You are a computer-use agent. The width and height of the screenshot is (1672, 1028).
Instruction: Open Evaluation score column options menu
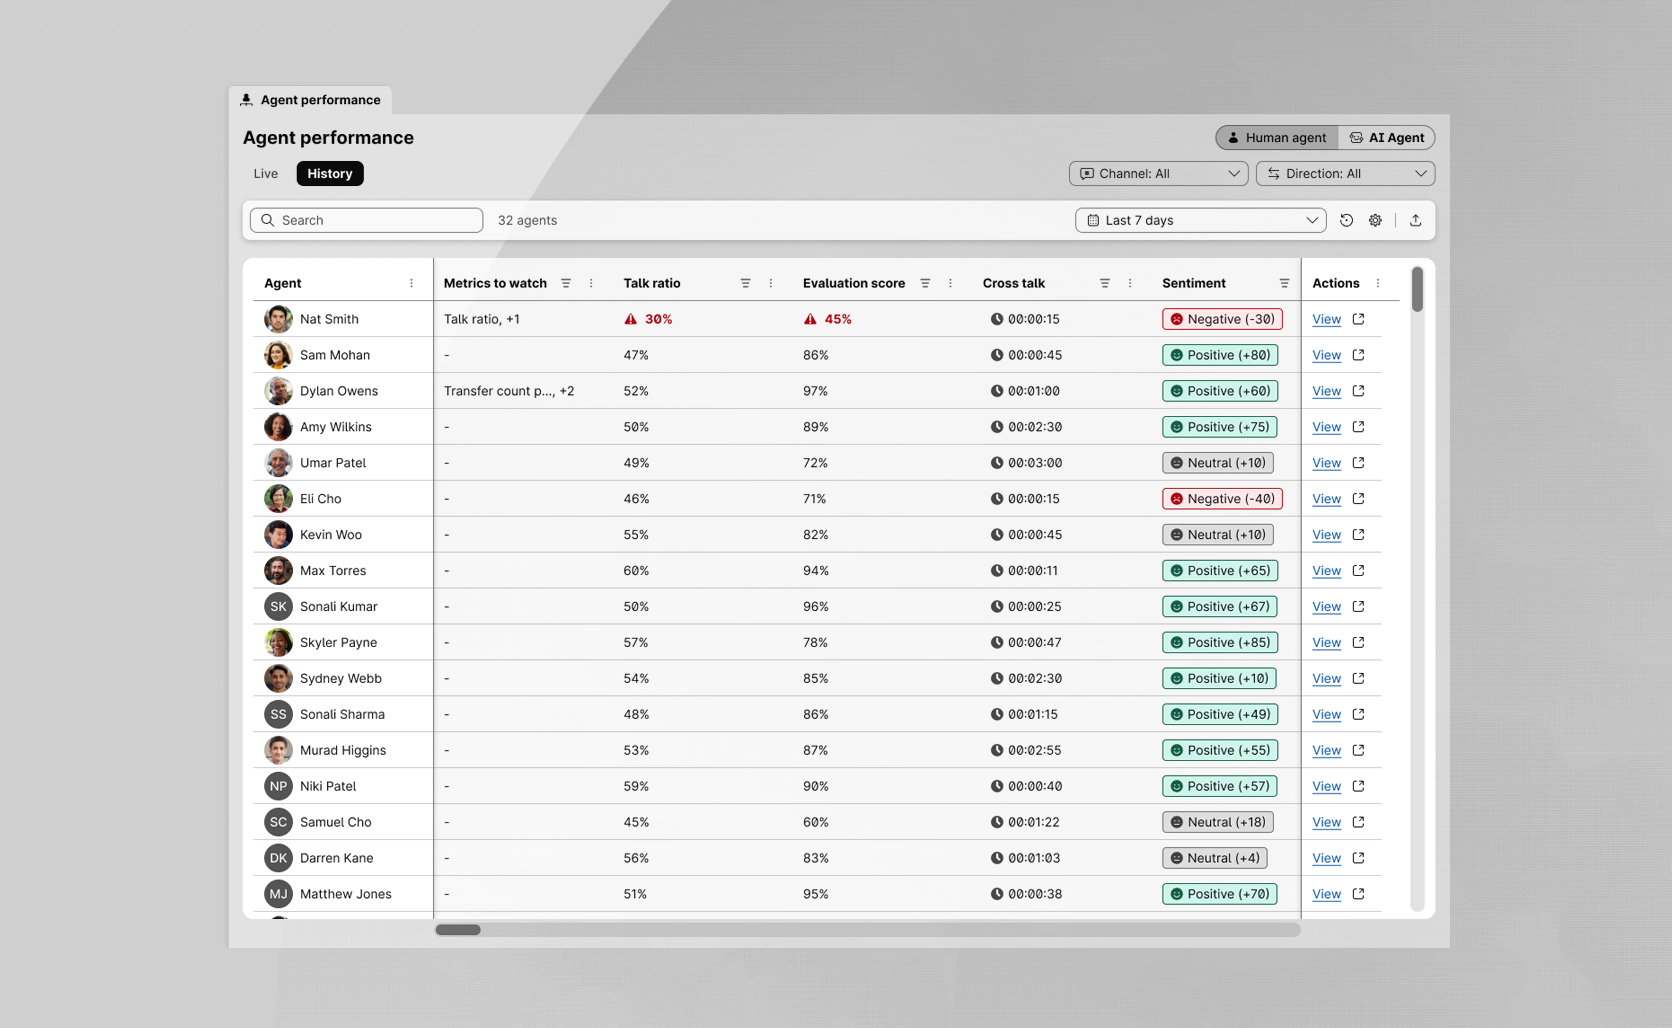click(x=950, y=283)
